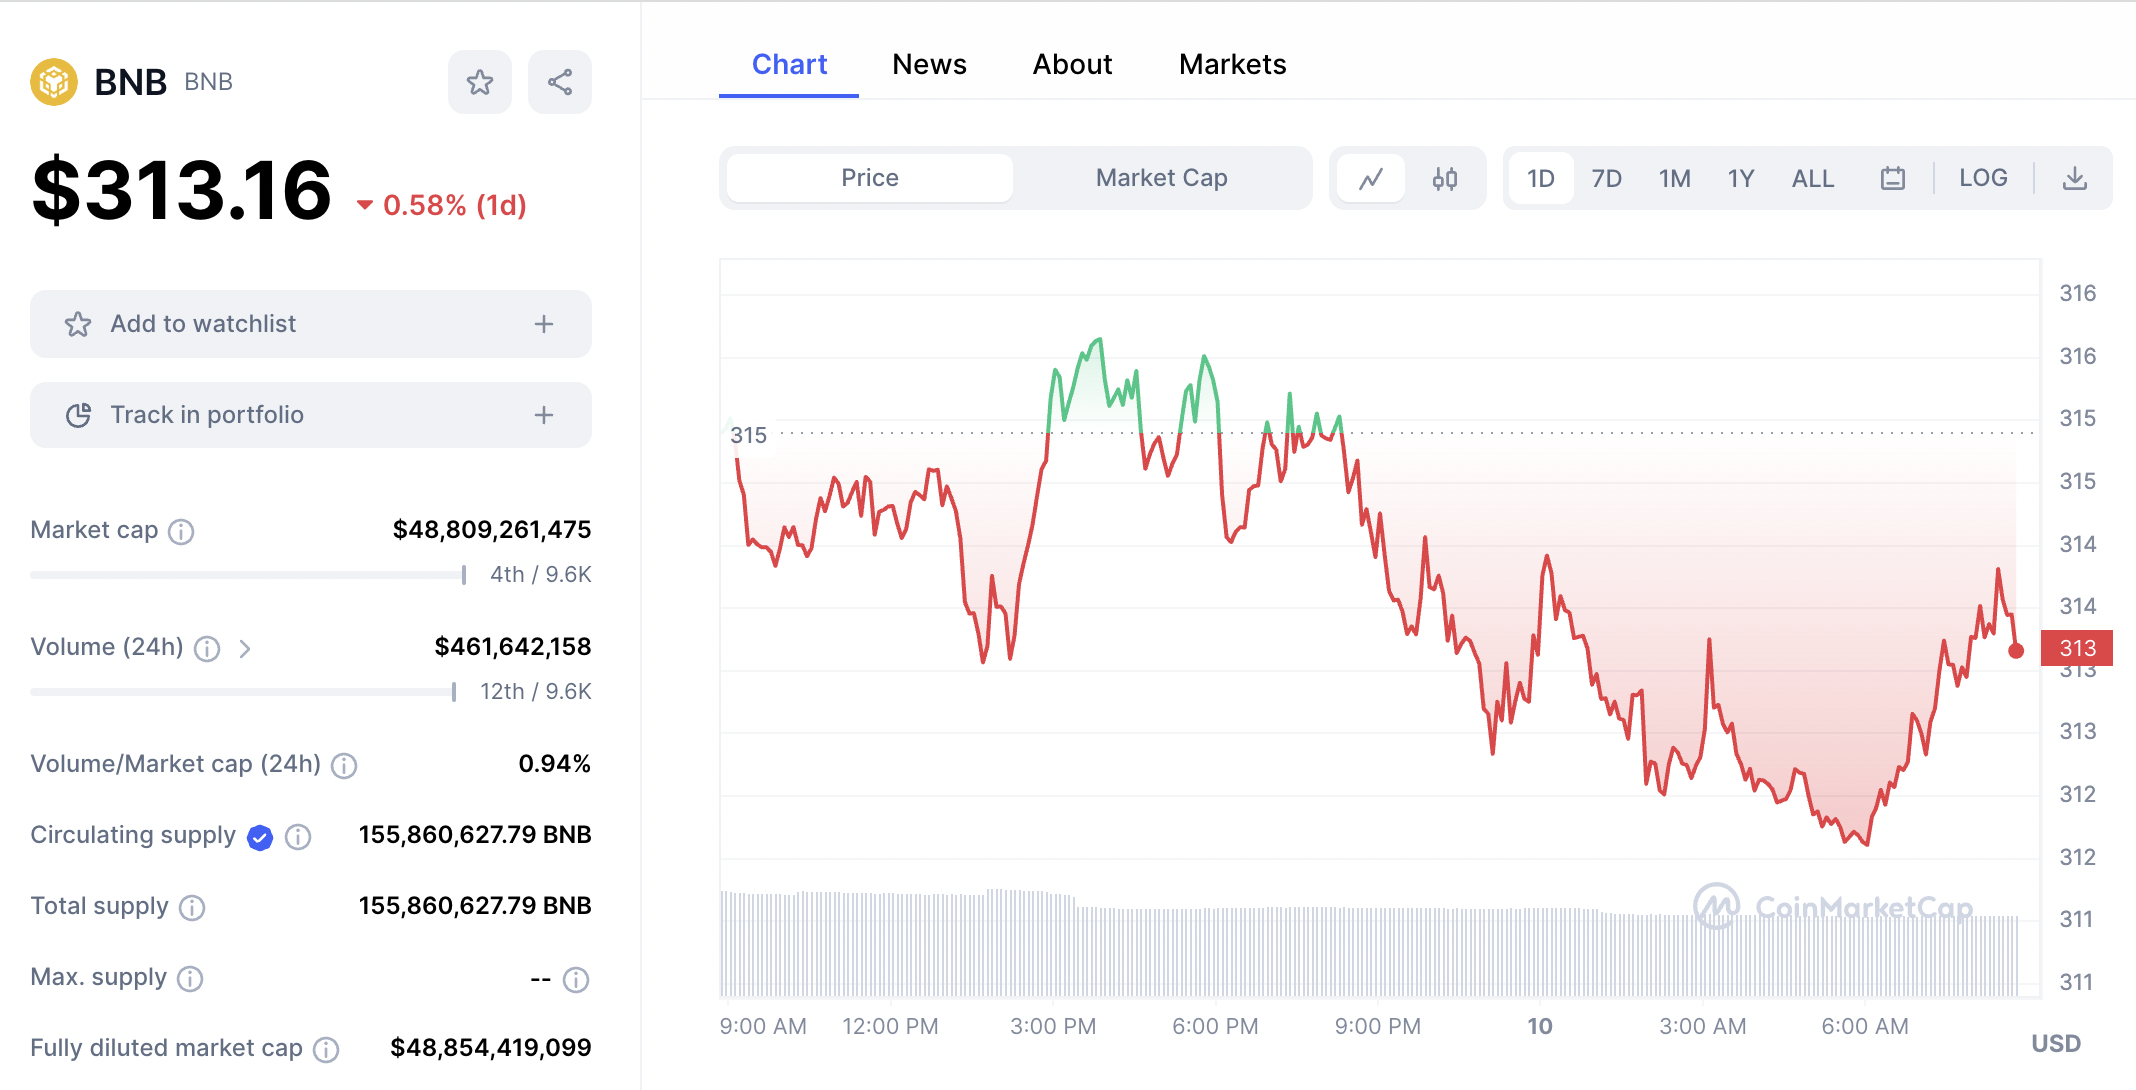The width and height of the screenshot is (2136, 1090).
Task: Click the $48,854,419,099 fully diluted value
Action: pyautogui.click(x=491, y=1048)
